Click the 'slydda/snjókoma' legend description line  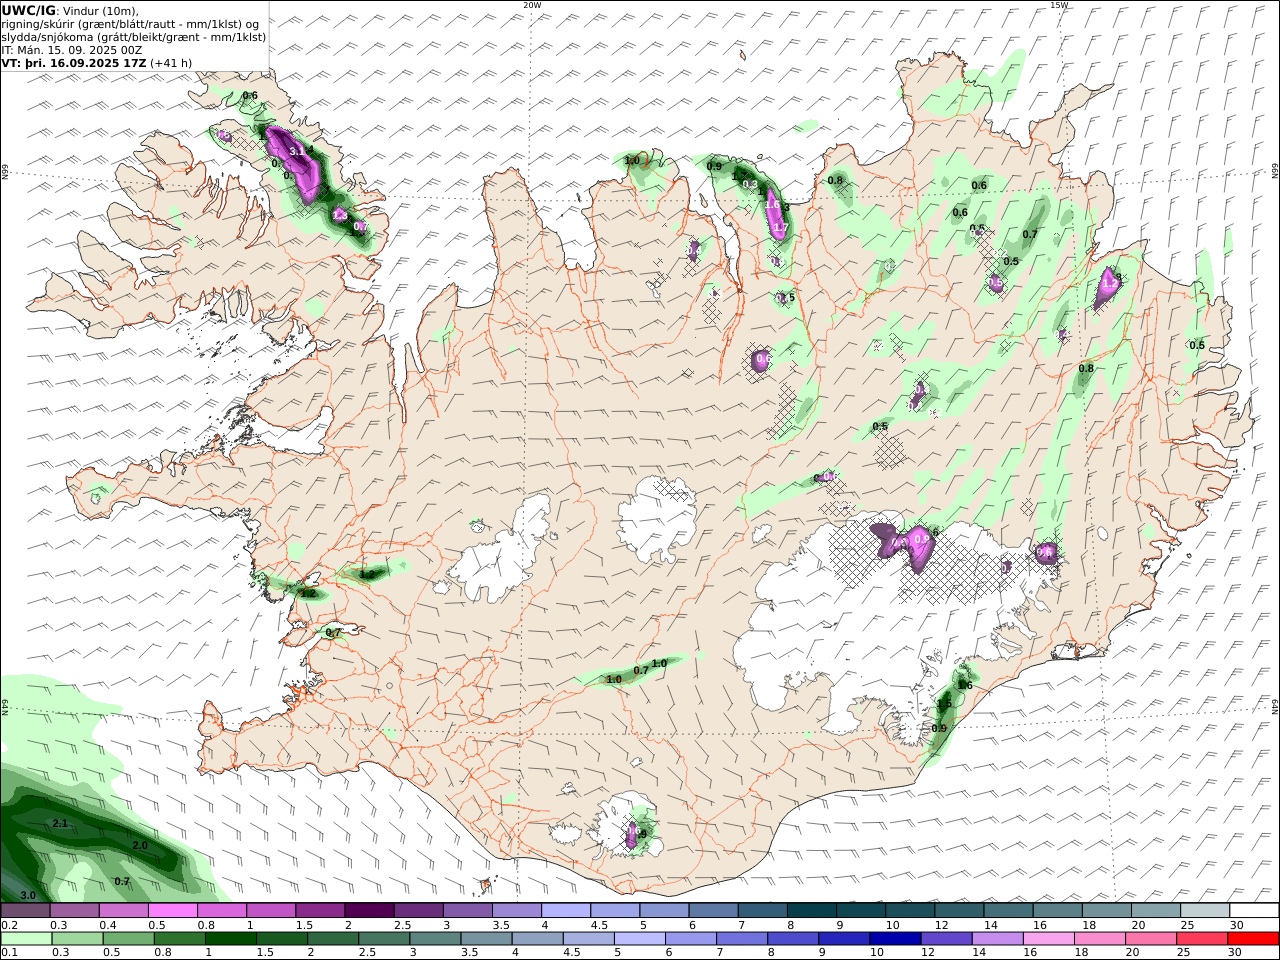134,36
